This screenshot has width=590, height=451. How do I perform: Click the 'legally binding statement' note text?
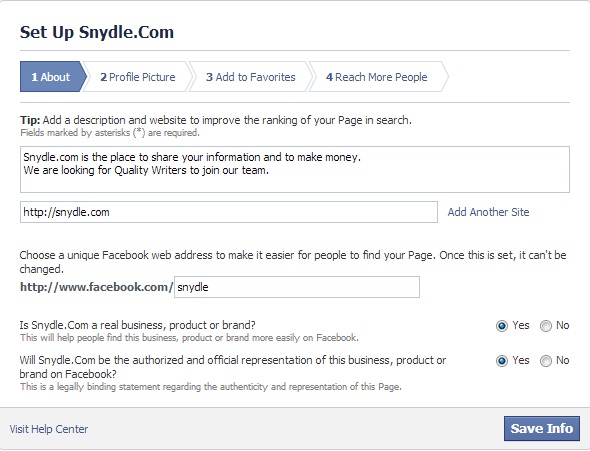tap(211, 387)
